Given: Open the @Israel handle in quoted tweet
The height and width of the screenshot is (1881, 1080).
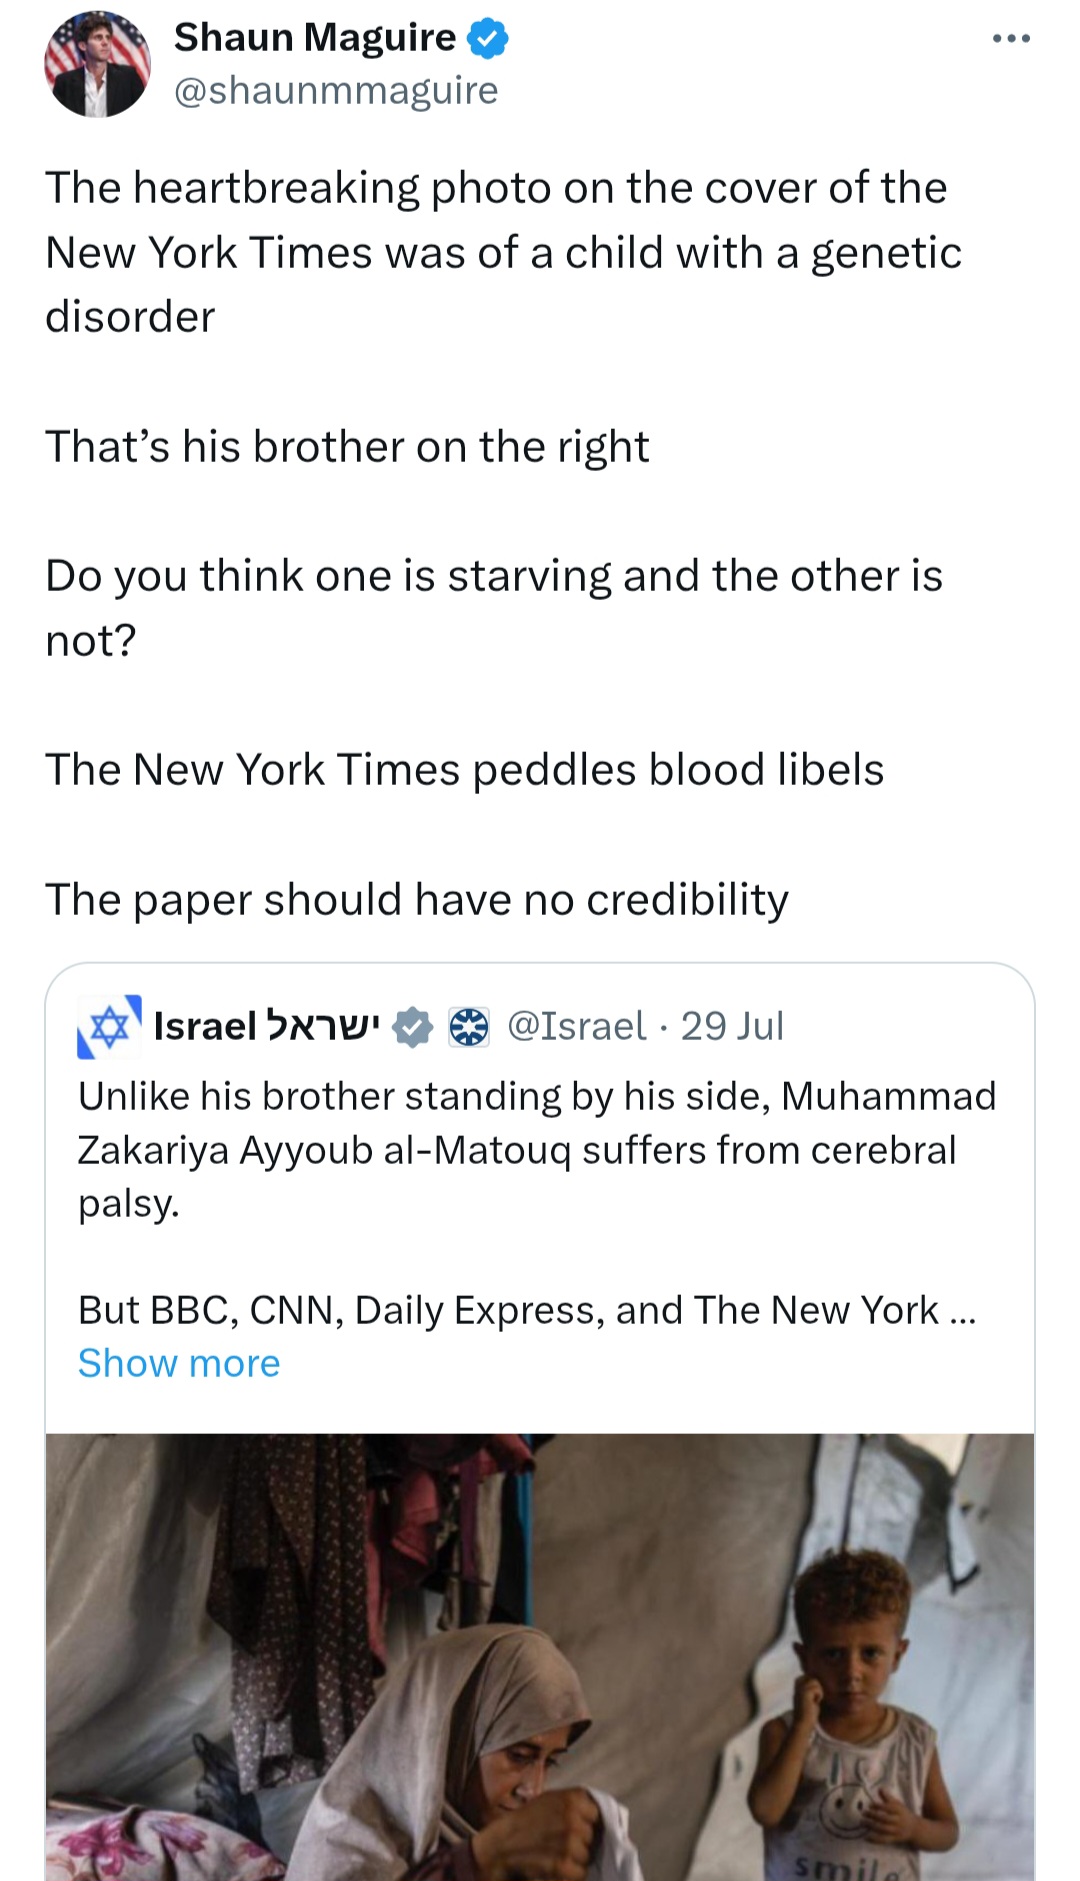Looking at the screenshot, I should coord(577,1026).
